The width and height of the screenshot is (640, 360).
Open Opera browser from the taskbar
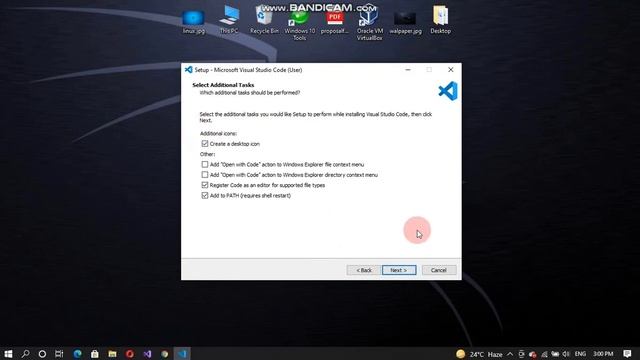(x=130, y=353)
